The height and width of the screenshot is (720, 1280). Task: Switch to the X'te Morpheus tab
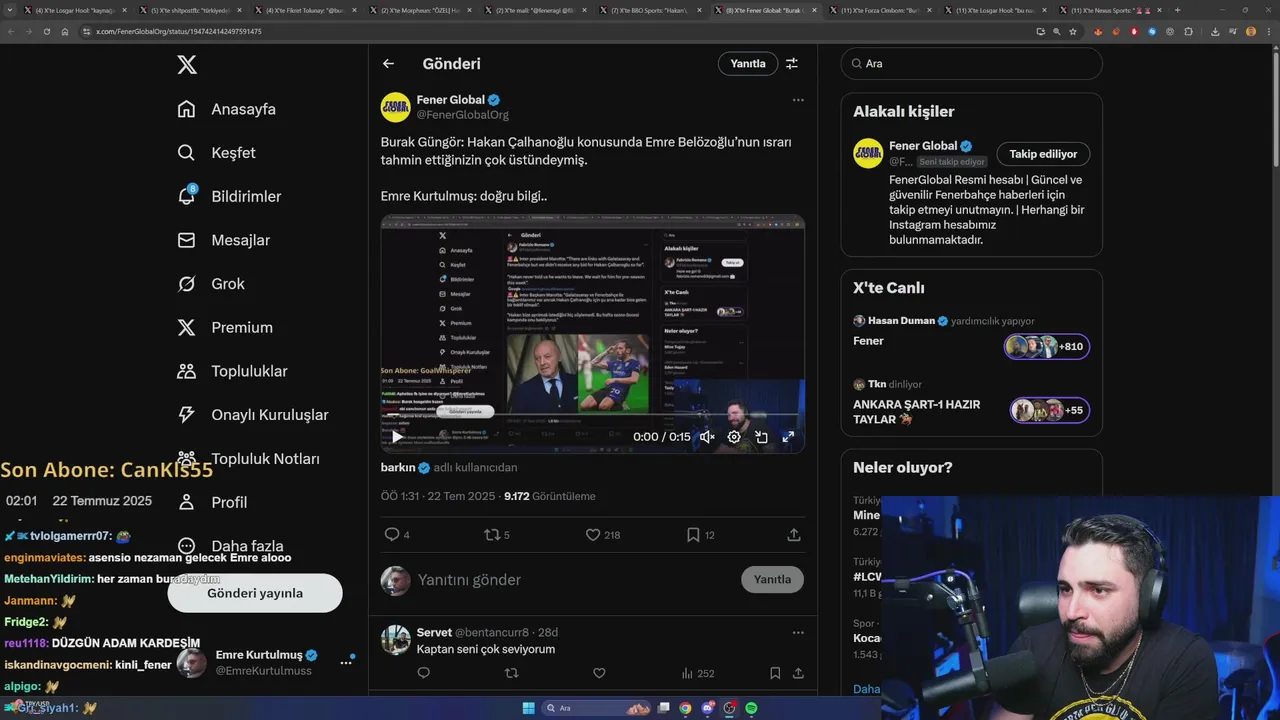tap(419, 10)
